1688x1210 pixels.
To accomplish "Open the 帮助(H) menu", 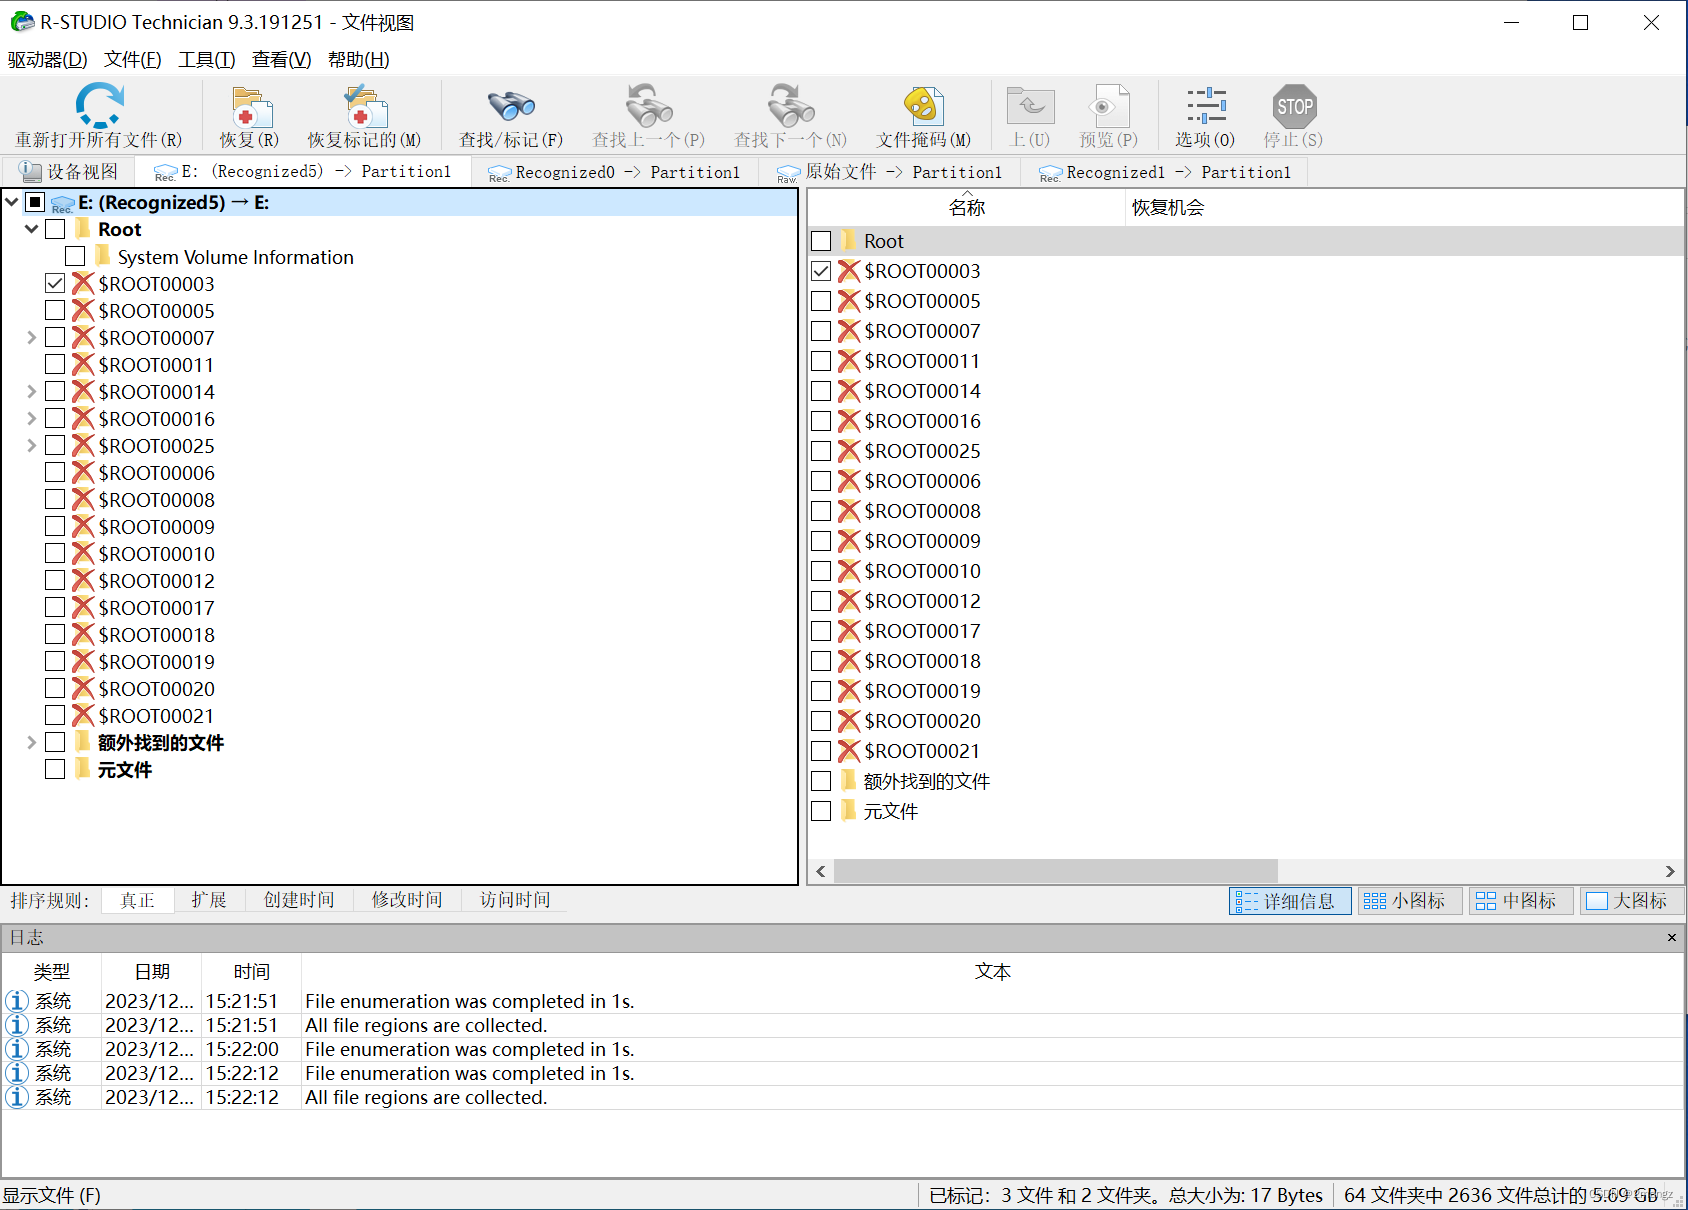I will click(x=358, y=60).
